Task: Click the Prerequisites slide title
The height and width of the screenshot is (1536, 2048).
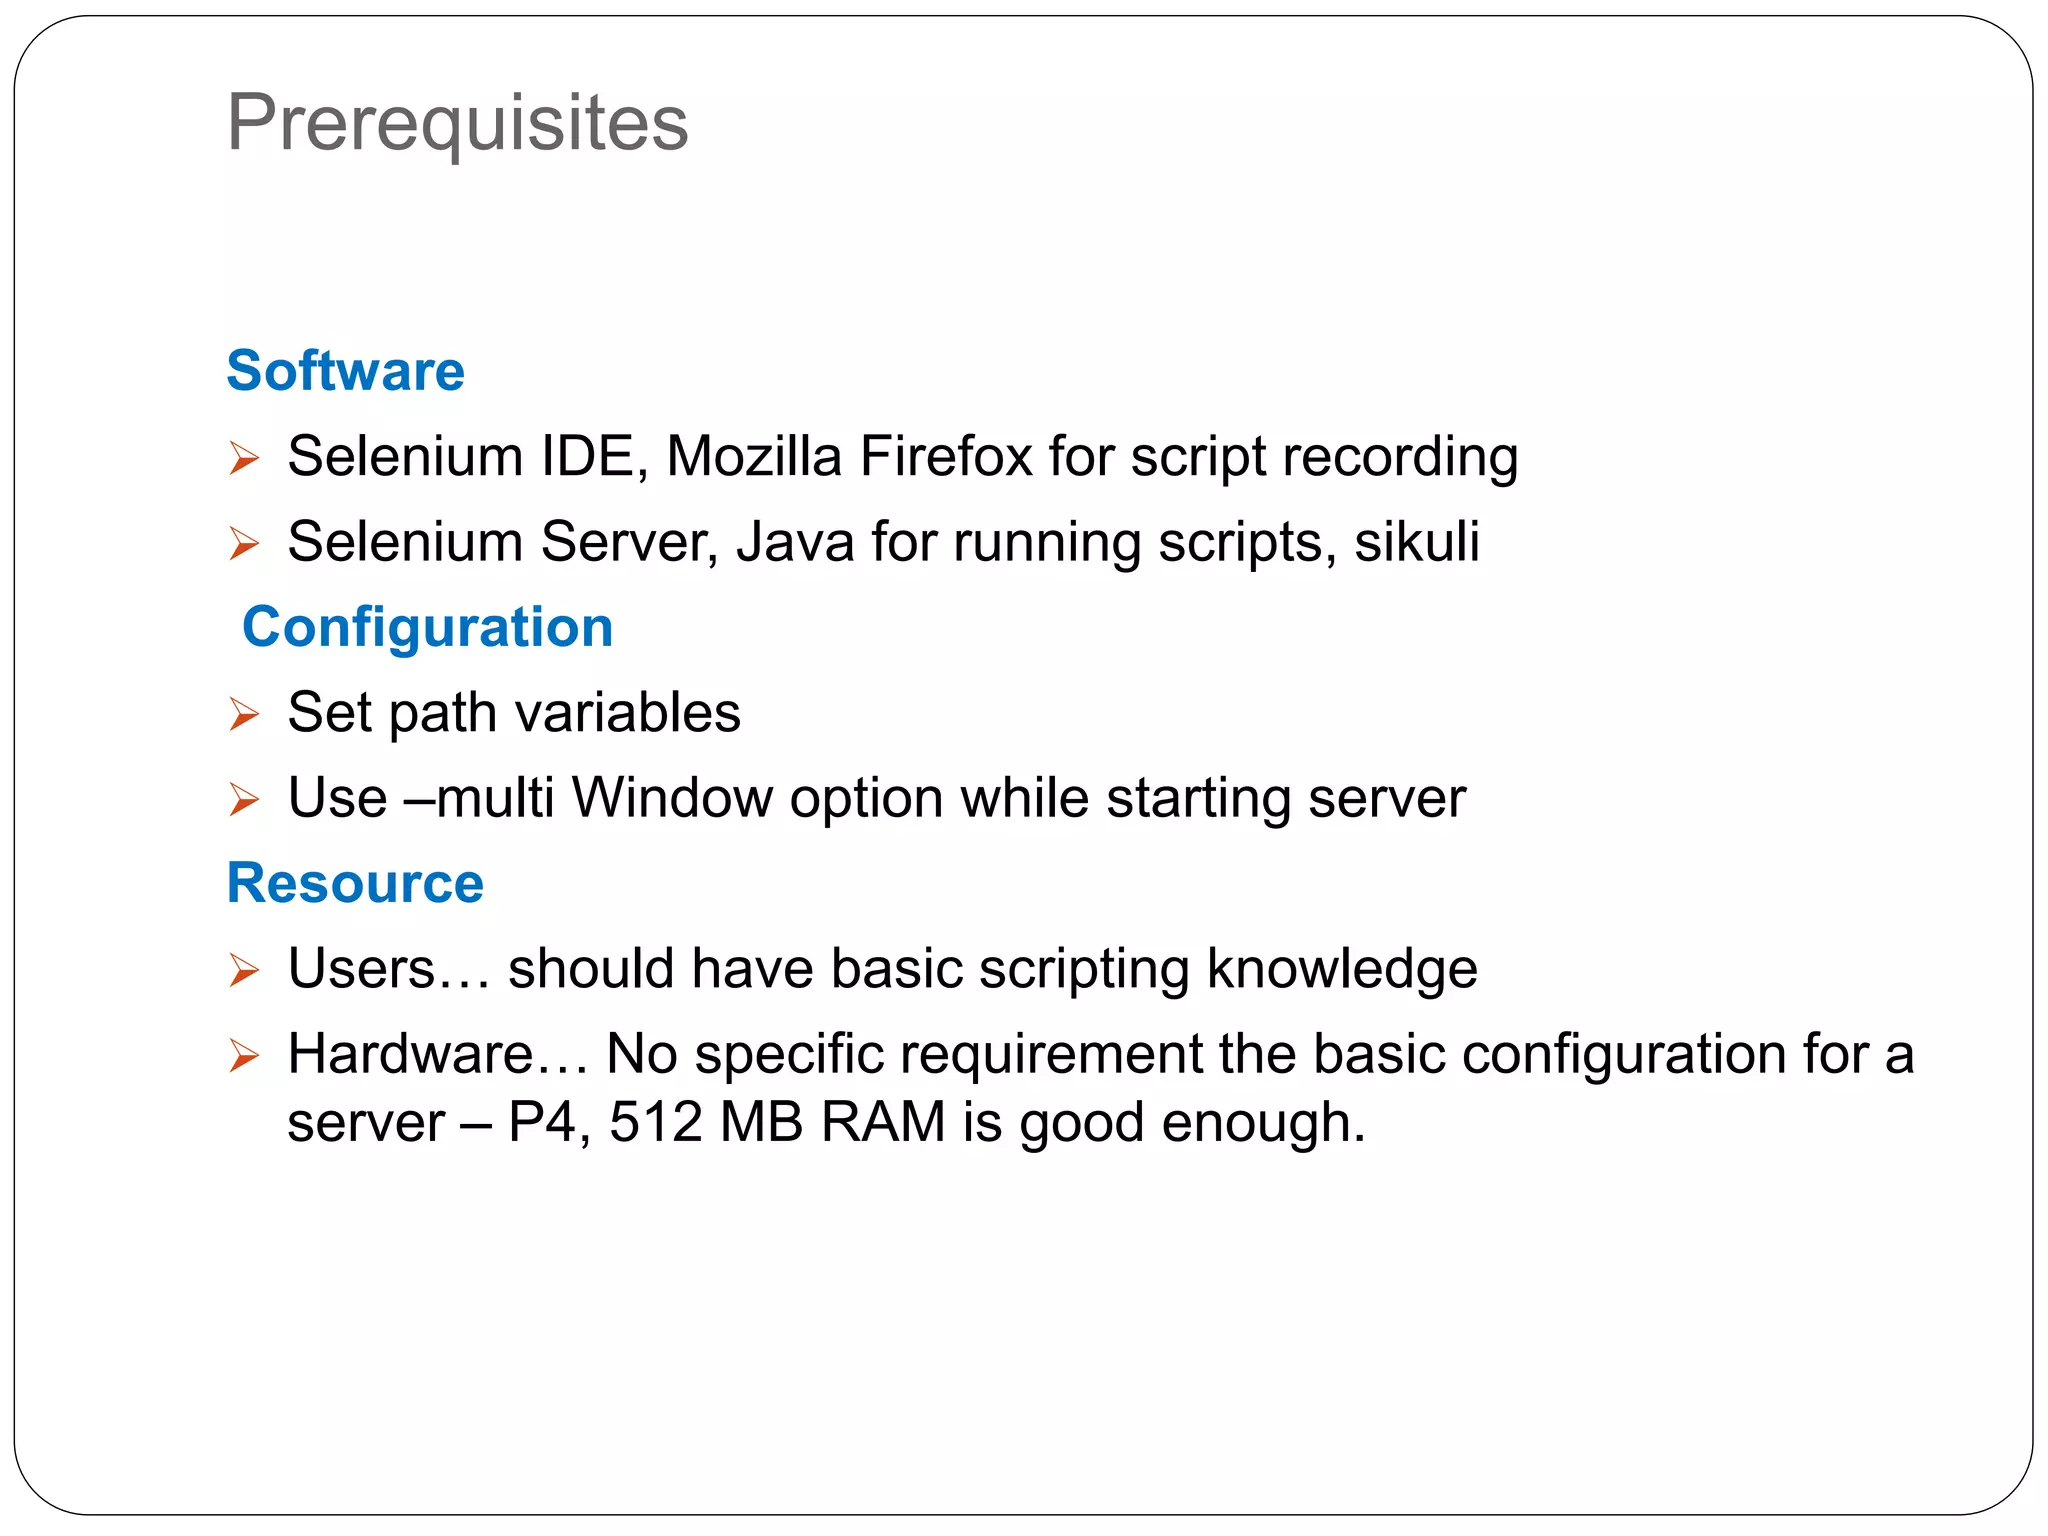Action: [457, 122]
